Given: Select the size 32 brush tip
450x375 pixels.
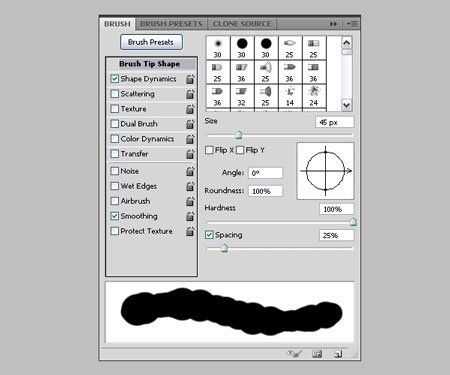Looking at the screenshot, I should click(x=242, y=96).
